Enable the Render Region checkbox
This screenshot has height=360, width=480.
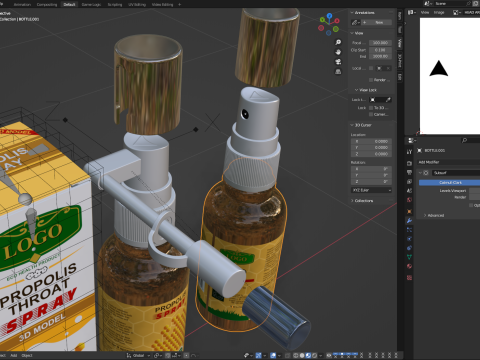(x=371, y=80)
